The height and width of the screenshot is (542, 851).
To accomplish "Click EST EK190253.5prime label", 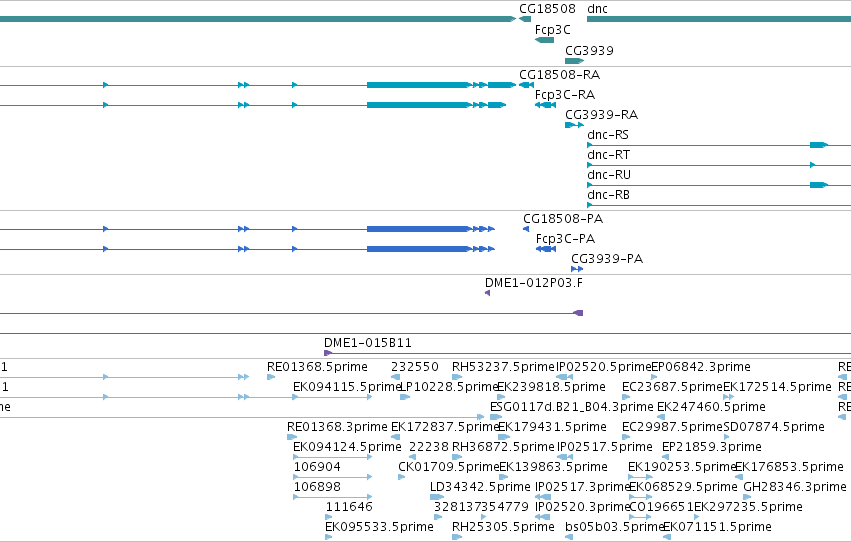I will [682, 468].
